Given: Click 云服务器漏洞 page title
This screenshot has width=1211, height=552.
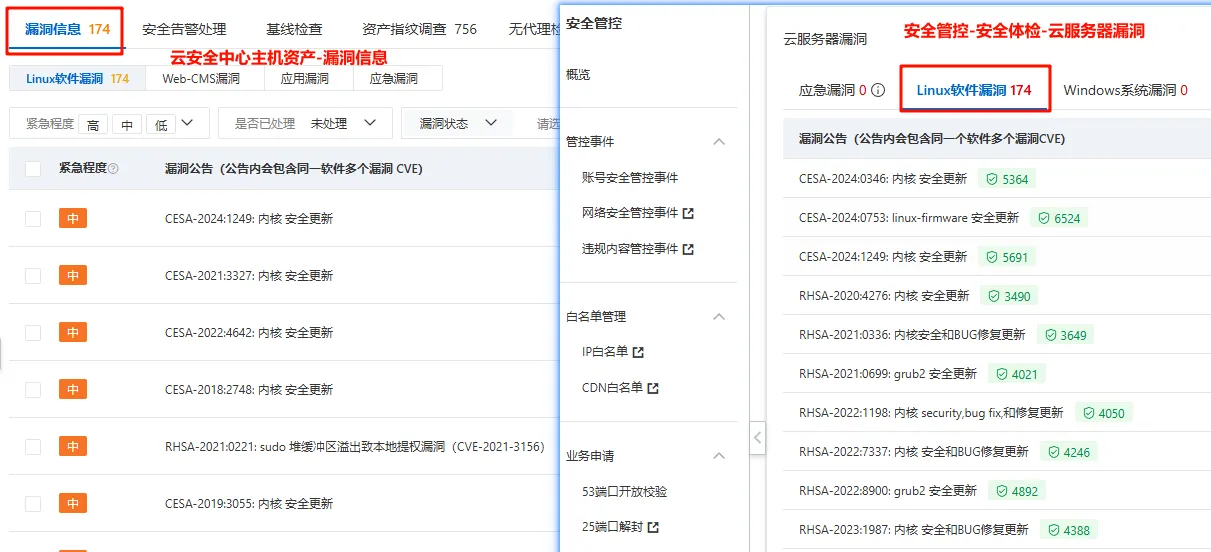Looking at the screenshot, I should click(x=825, y=39).
